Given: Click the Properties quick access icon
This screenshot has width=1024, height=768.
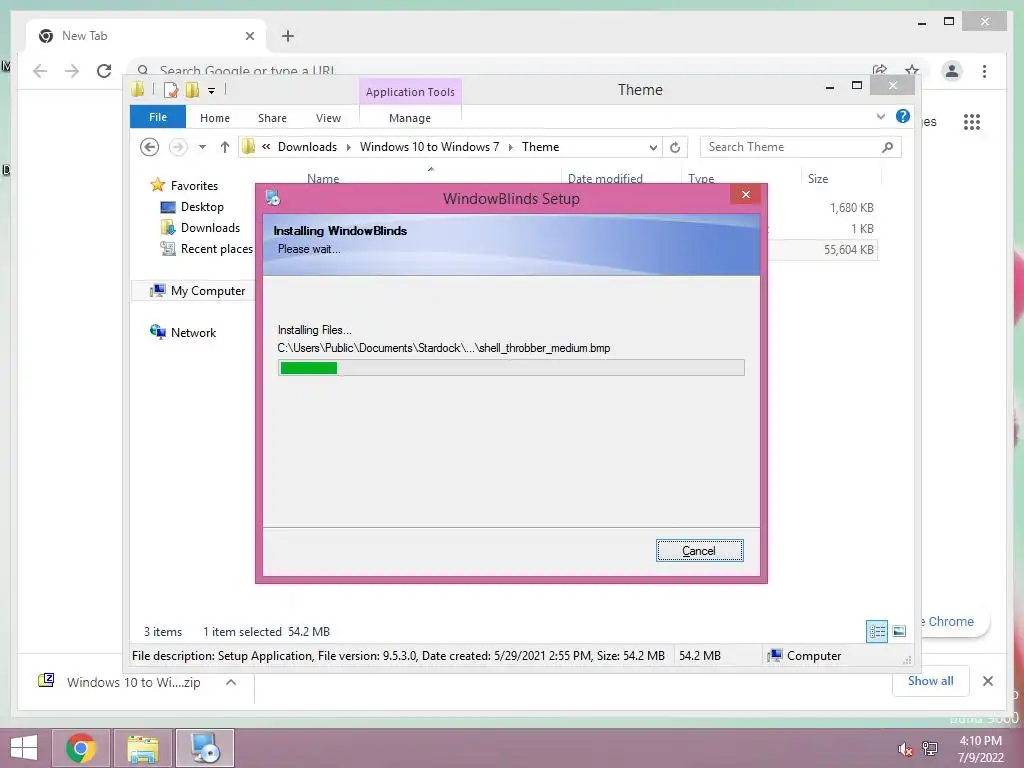Looking at the screenshot, I should point(171,90).
